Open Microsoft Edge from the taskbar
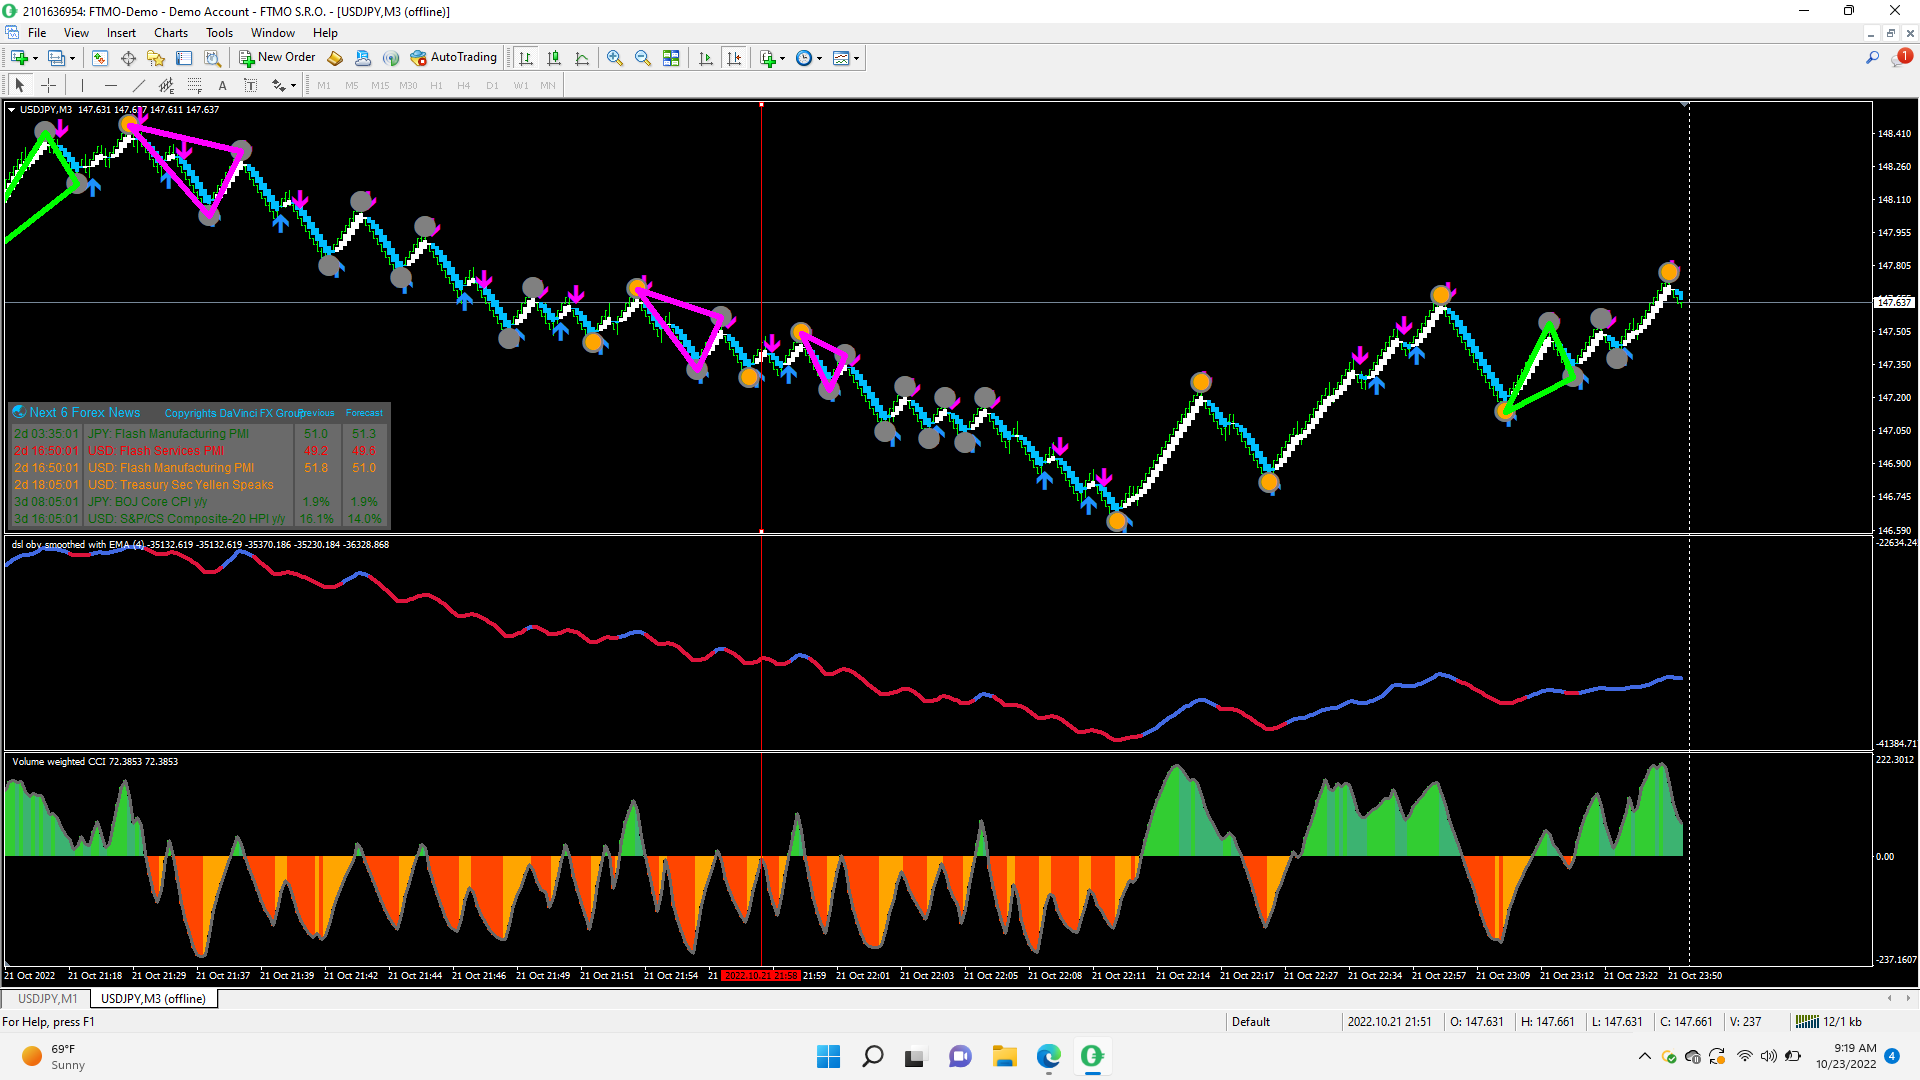 click(1048, 1056)
